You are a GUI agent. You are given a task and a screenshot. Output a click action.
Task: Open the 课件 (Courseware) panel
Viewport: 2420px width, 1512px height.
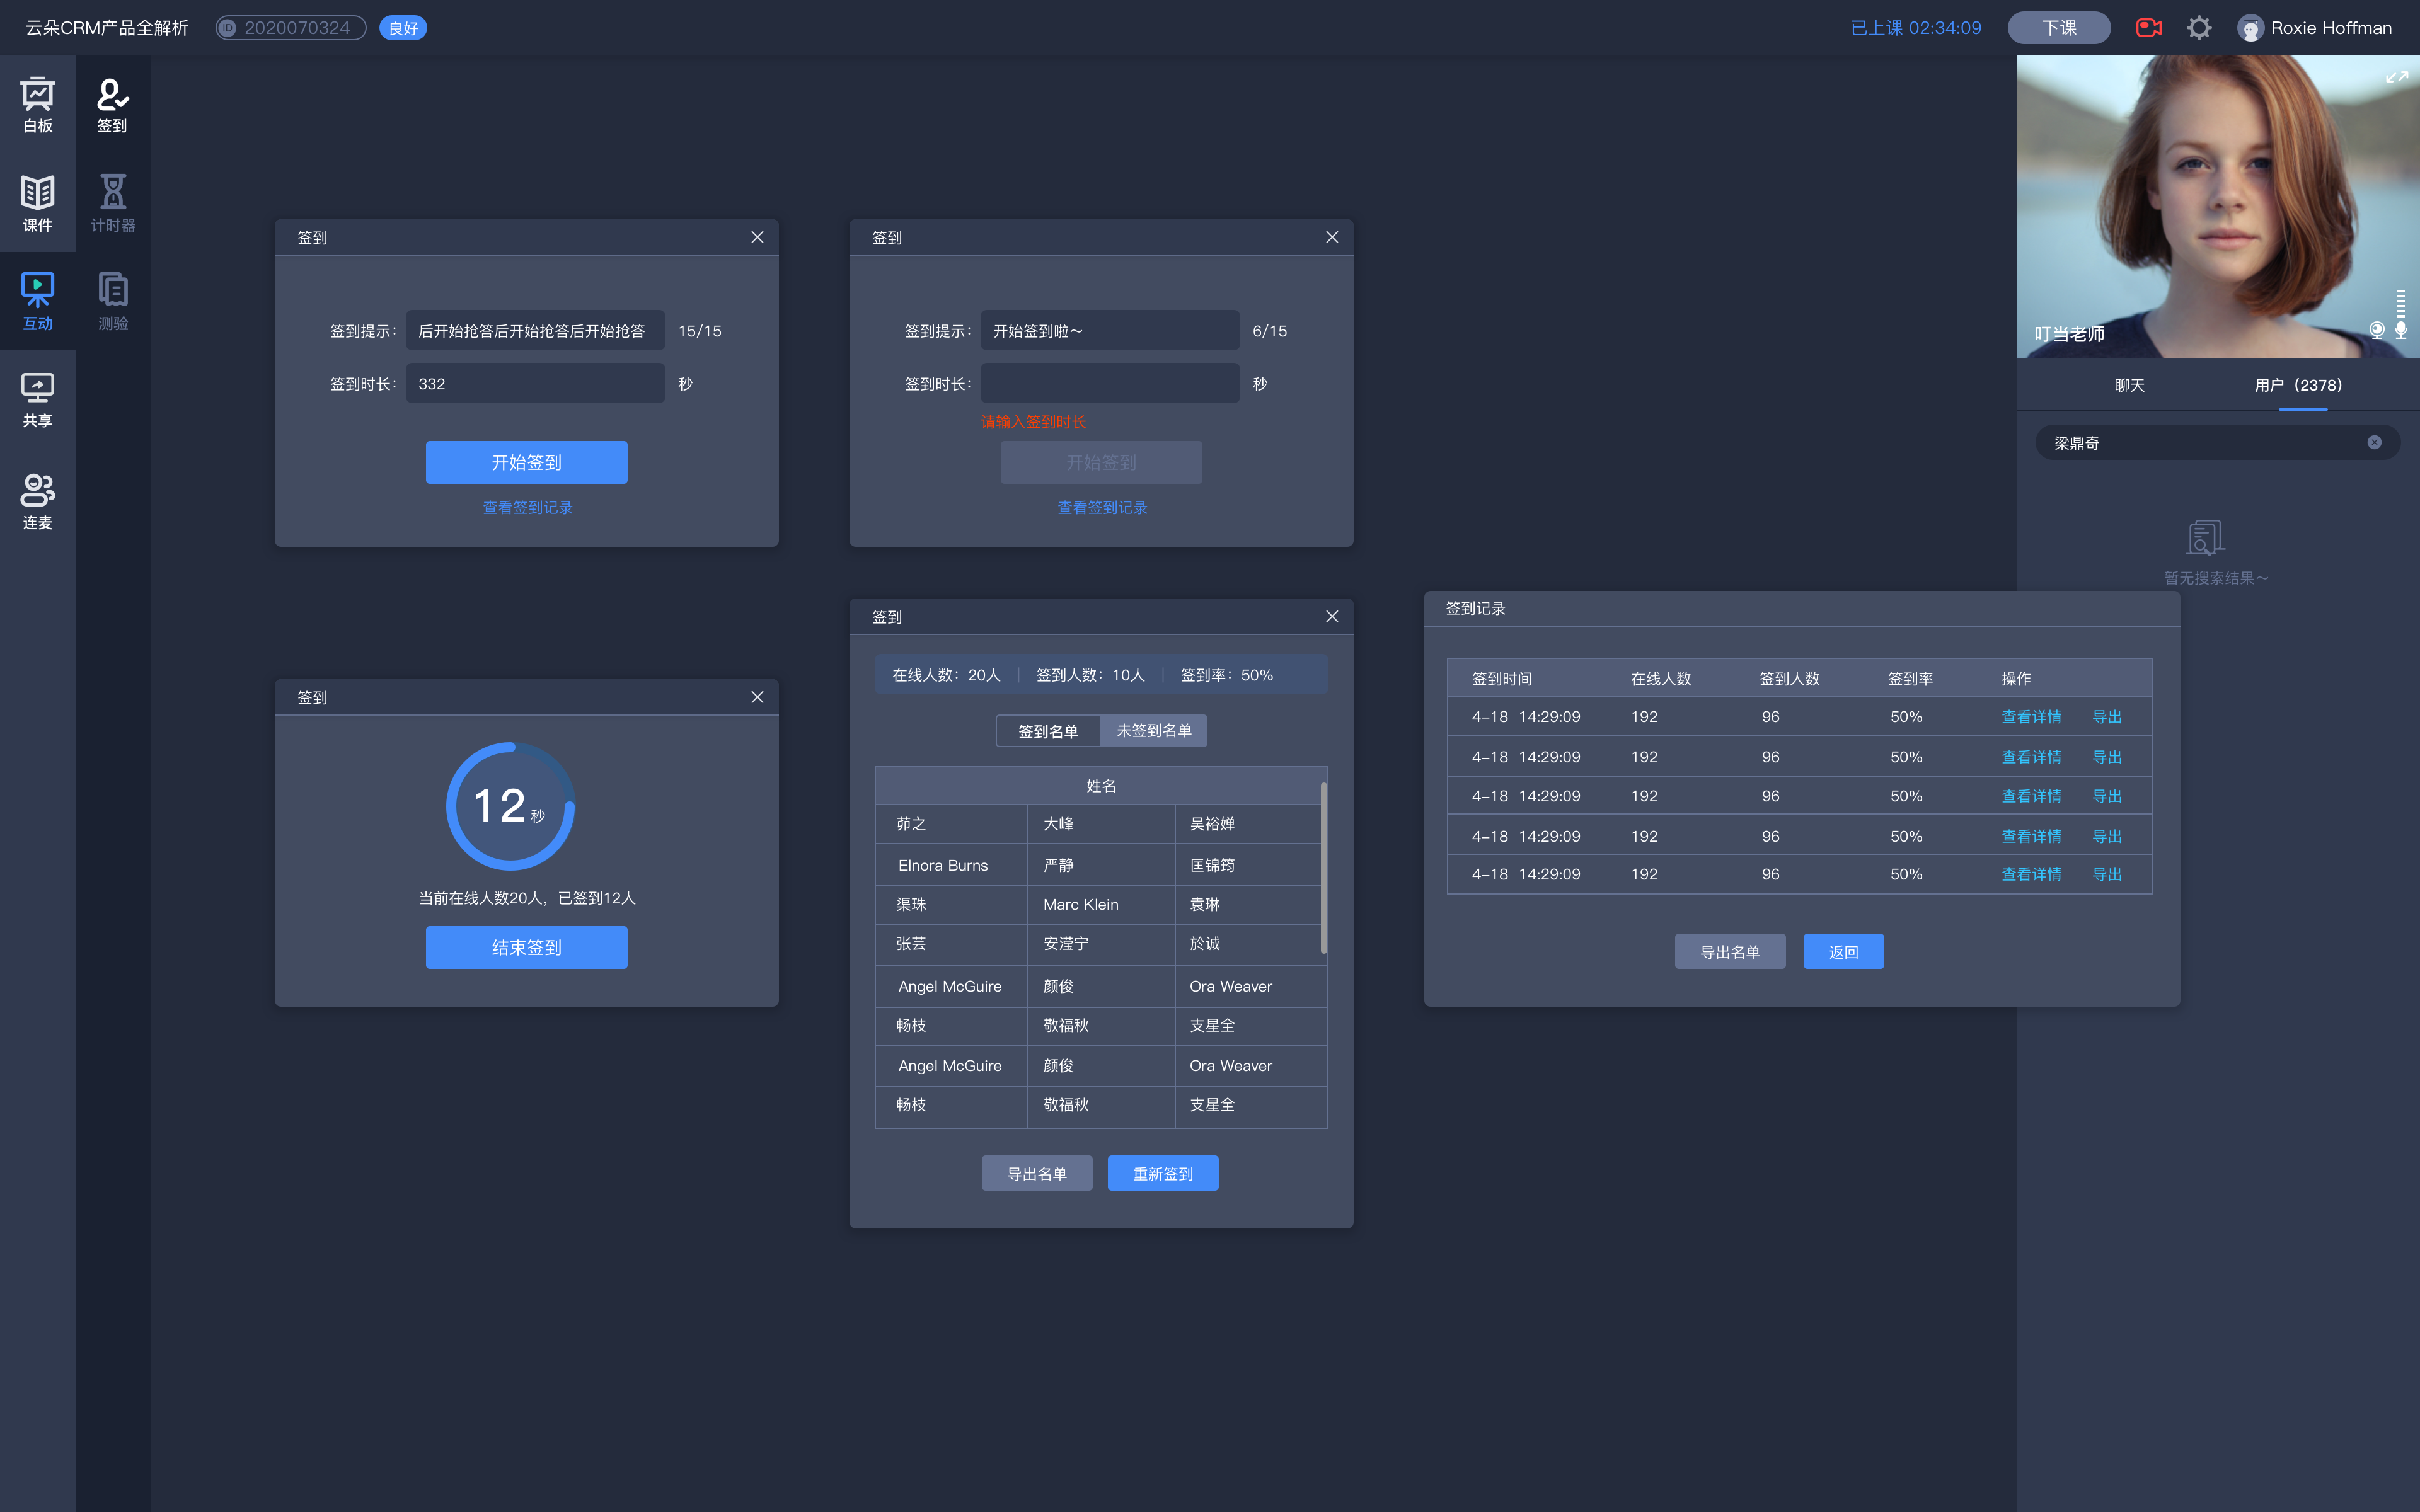pos(38,200)
